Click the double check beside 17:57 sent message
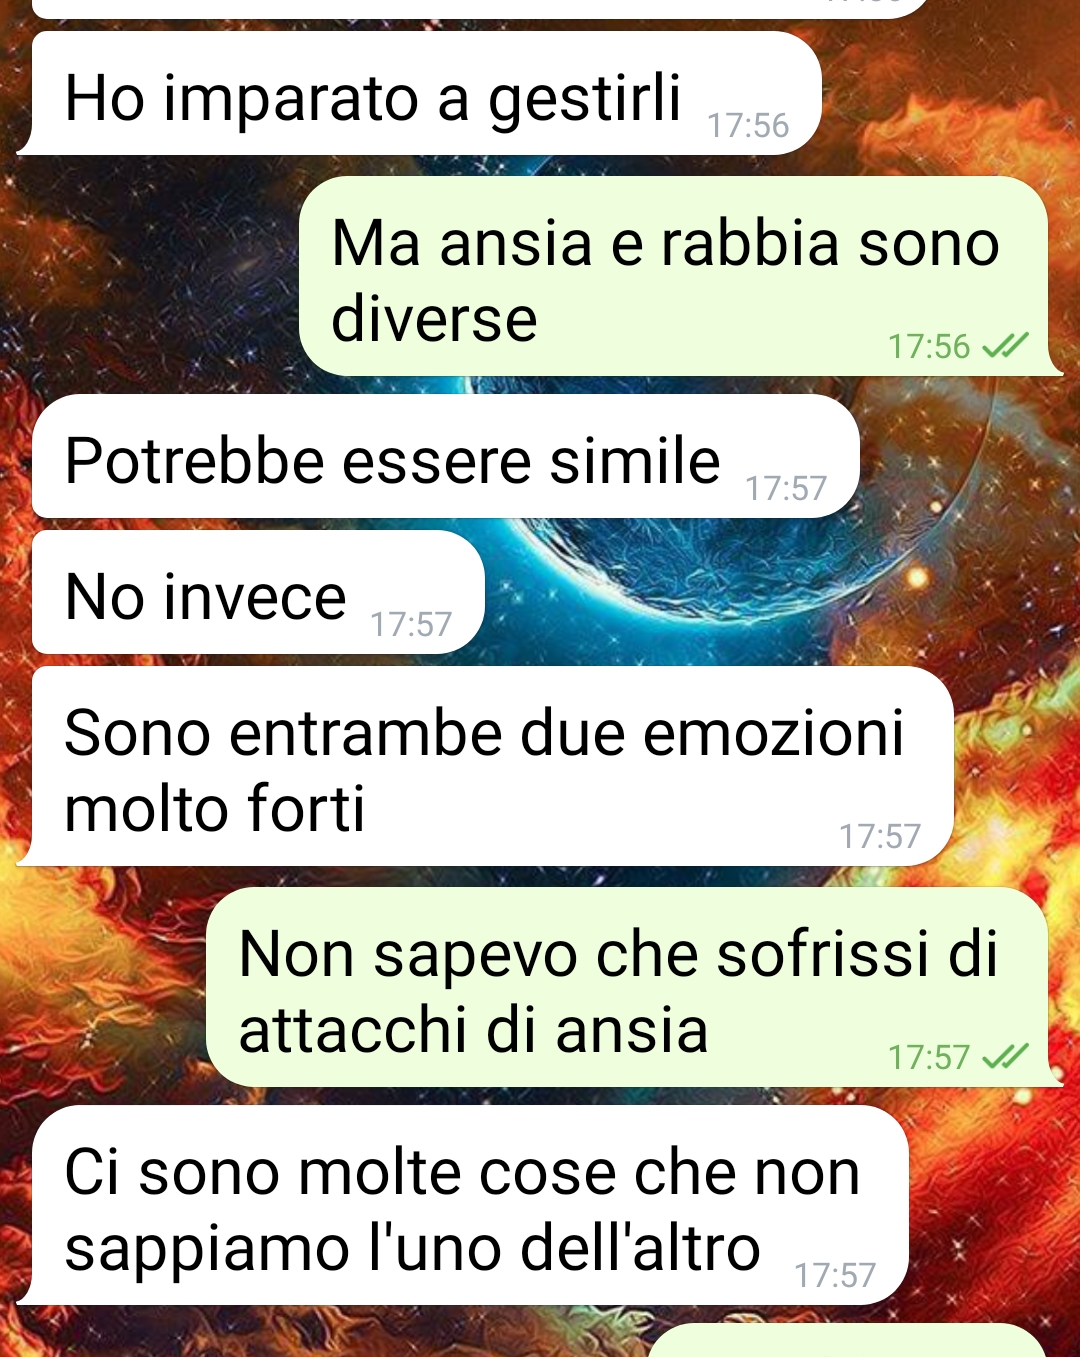This screenshot has width=1080, height=1357. coord(1004,1057)
